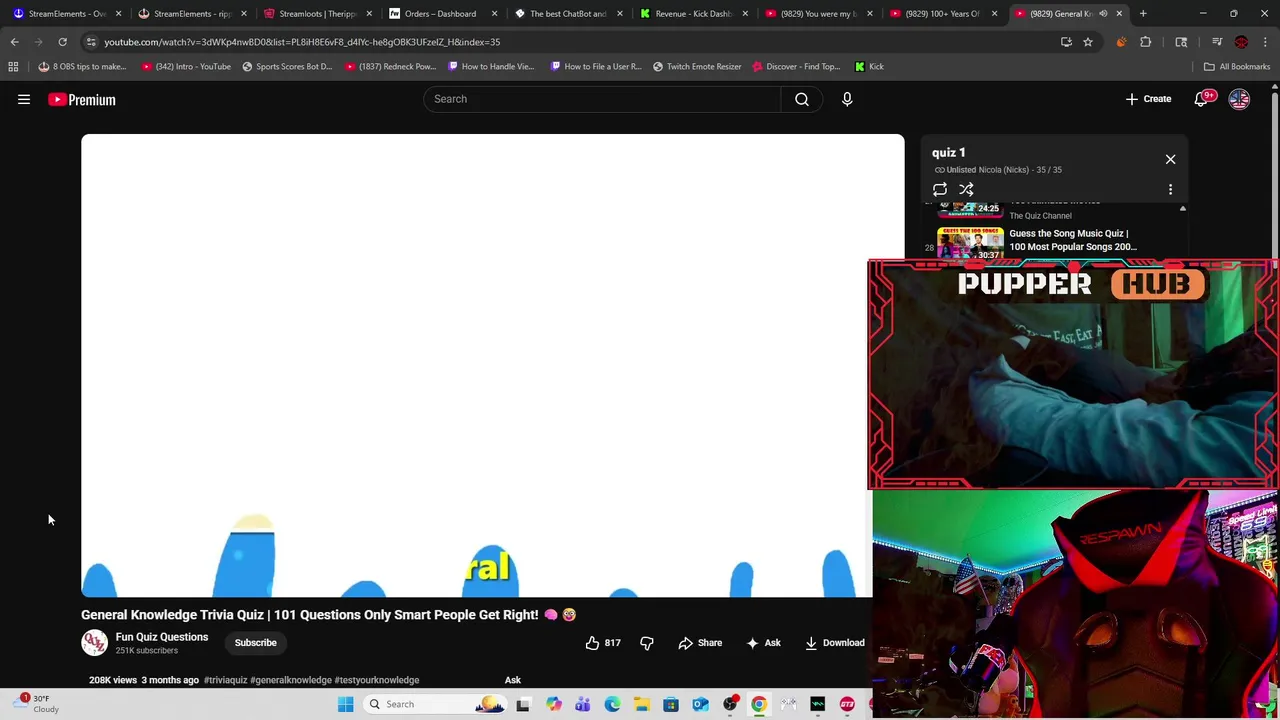Share this trivia quiz video
The image size is (1280, 720).
(x=700, y=643)
